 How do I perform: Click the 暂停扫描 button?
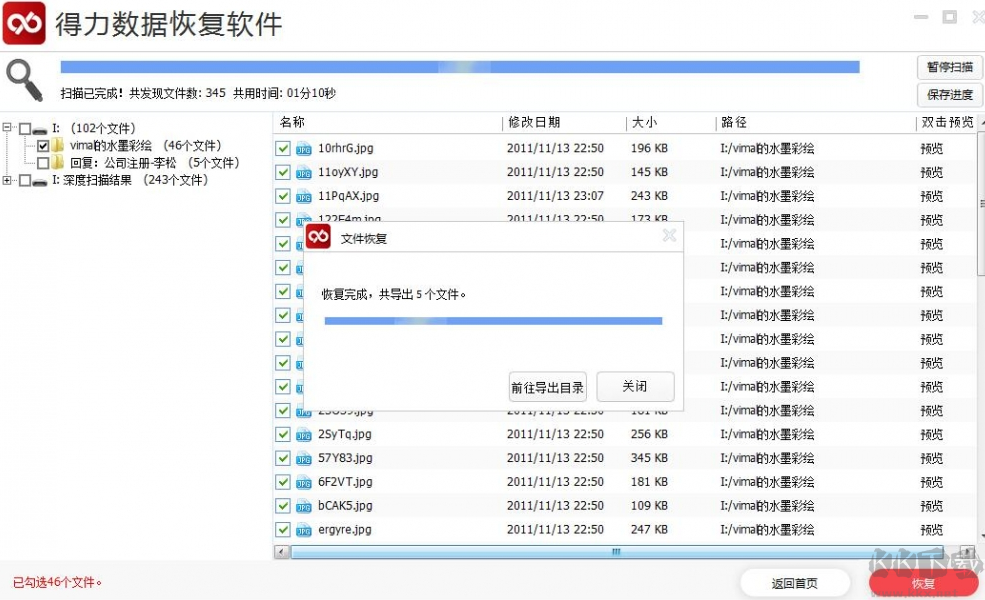949,67
